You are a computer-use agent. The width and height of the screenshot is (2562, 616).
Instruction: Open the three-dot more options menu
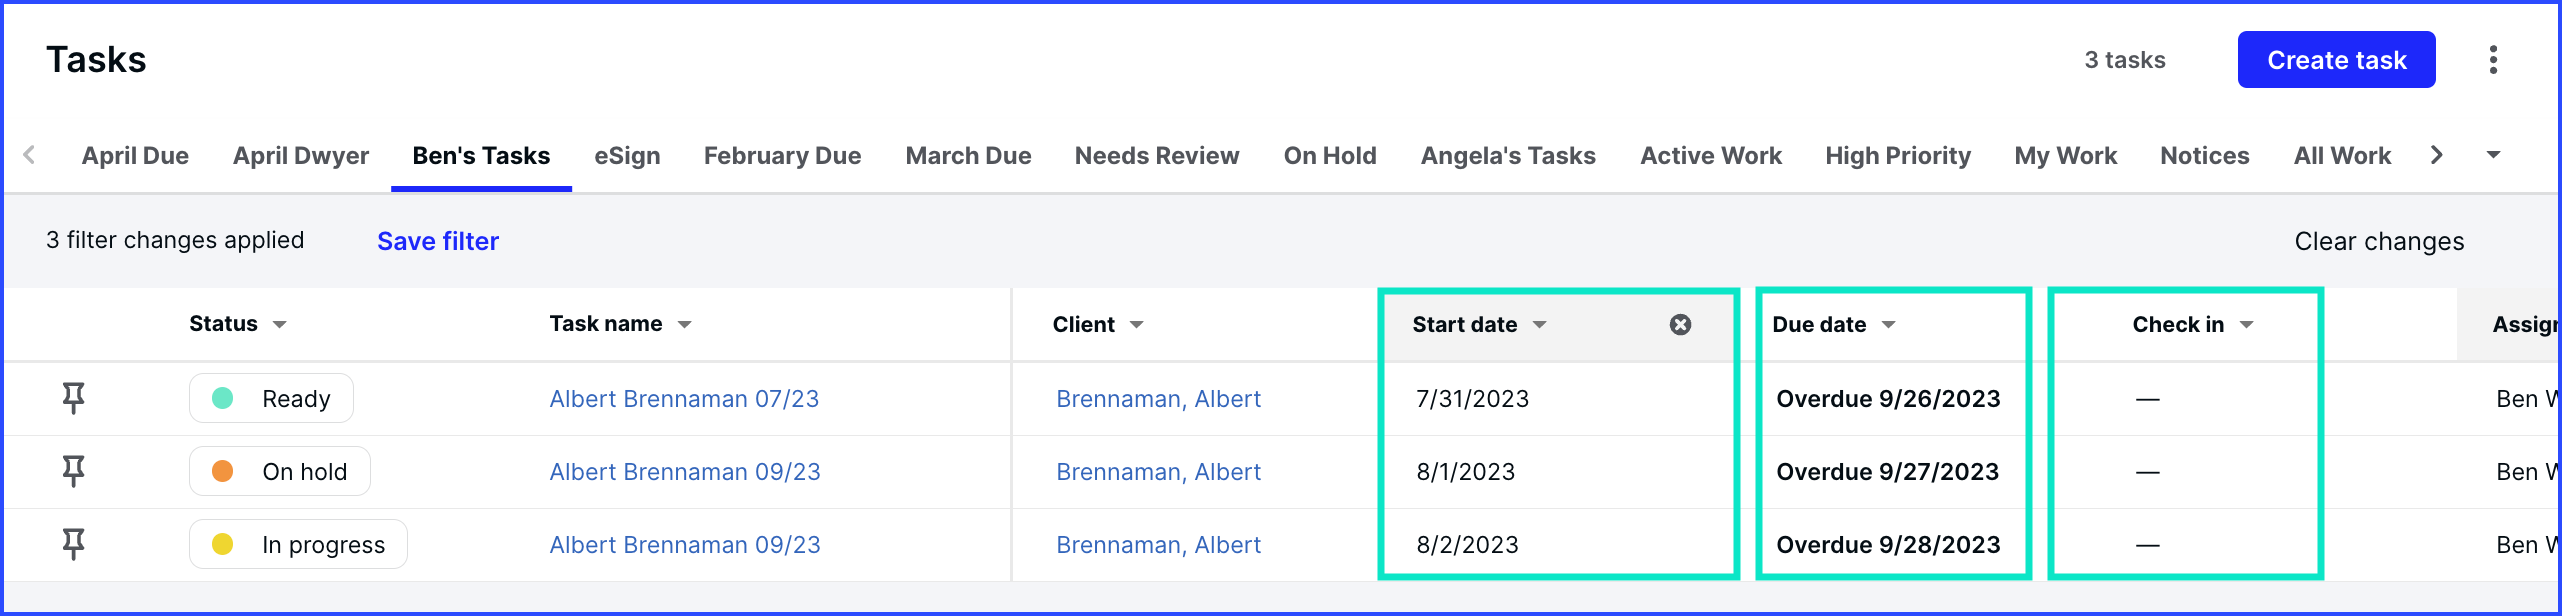[2493, 60]
